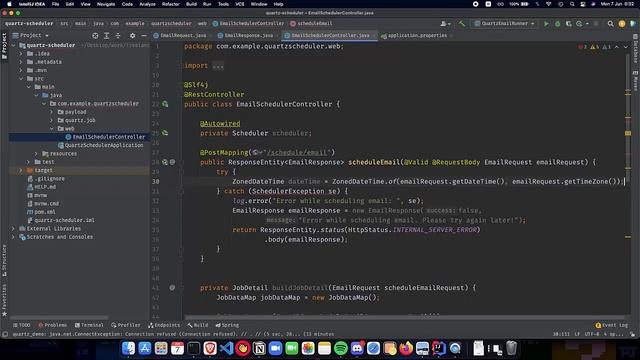Expand the .mvn folder

coord(21,70)
